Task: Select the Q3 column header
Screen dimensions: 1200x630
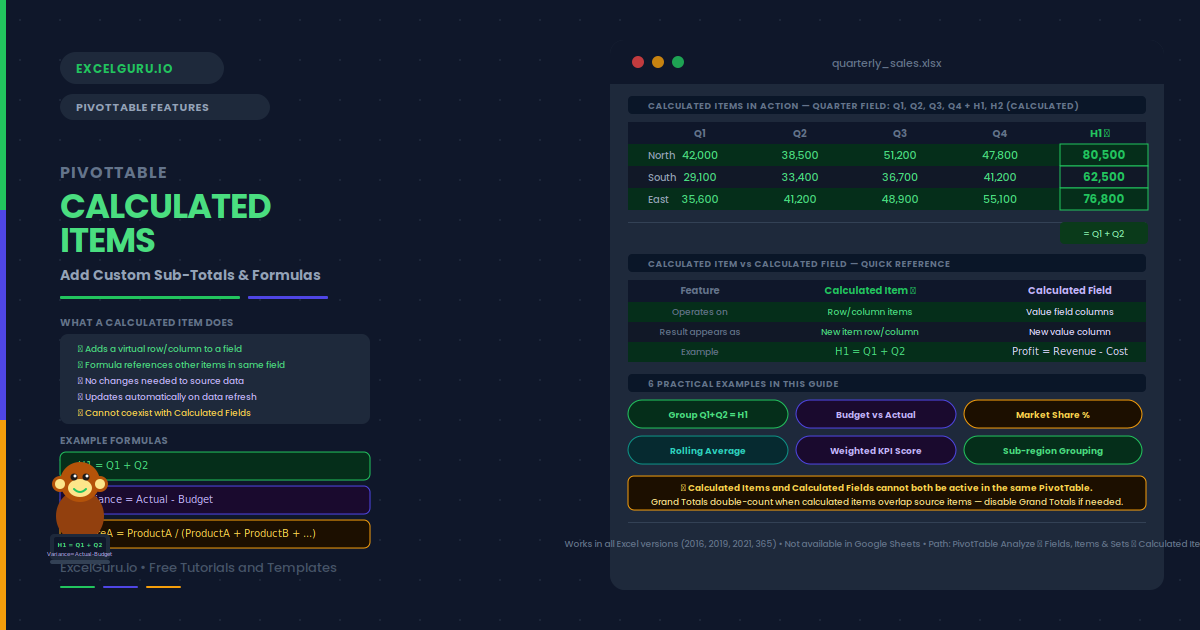Action: click(900, 133)
